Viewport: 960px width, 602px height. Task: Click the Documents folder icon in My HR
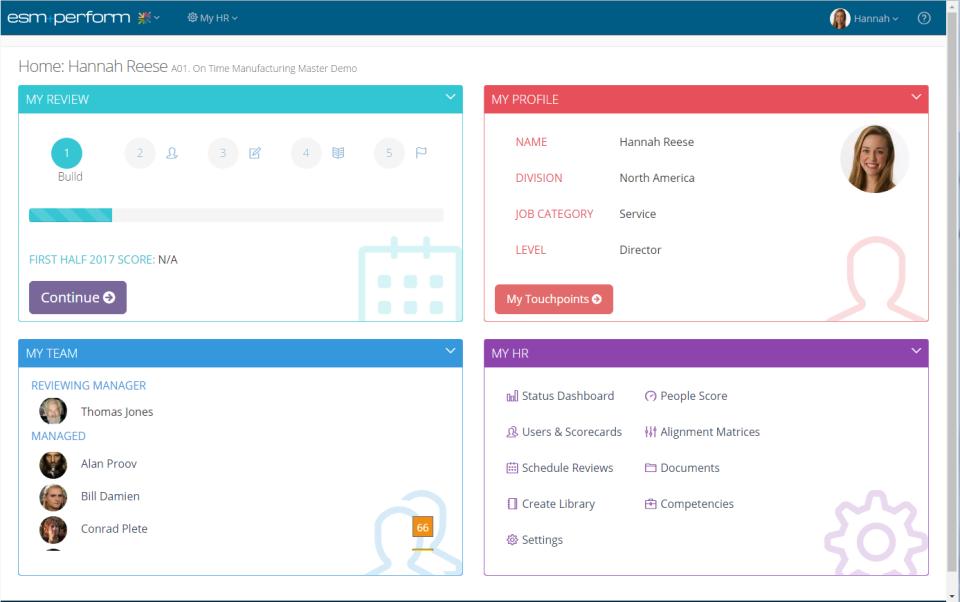tap(650, 467)
